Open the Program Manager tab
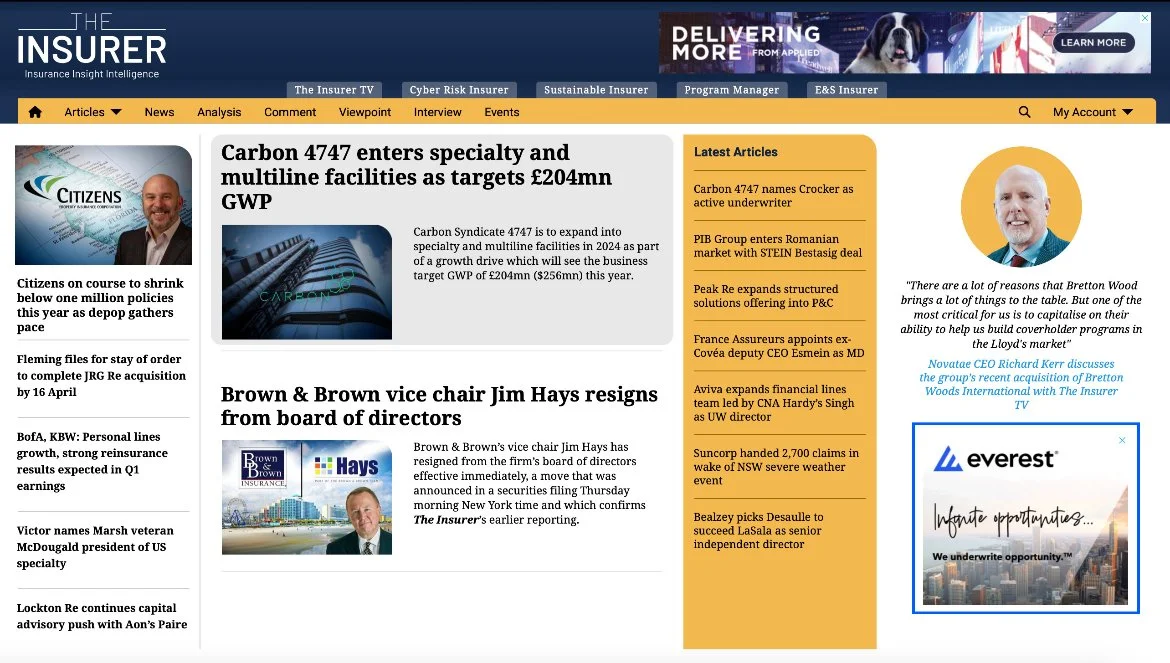The width and height of the screenshot is (1170, 663). tap(731, 90)
